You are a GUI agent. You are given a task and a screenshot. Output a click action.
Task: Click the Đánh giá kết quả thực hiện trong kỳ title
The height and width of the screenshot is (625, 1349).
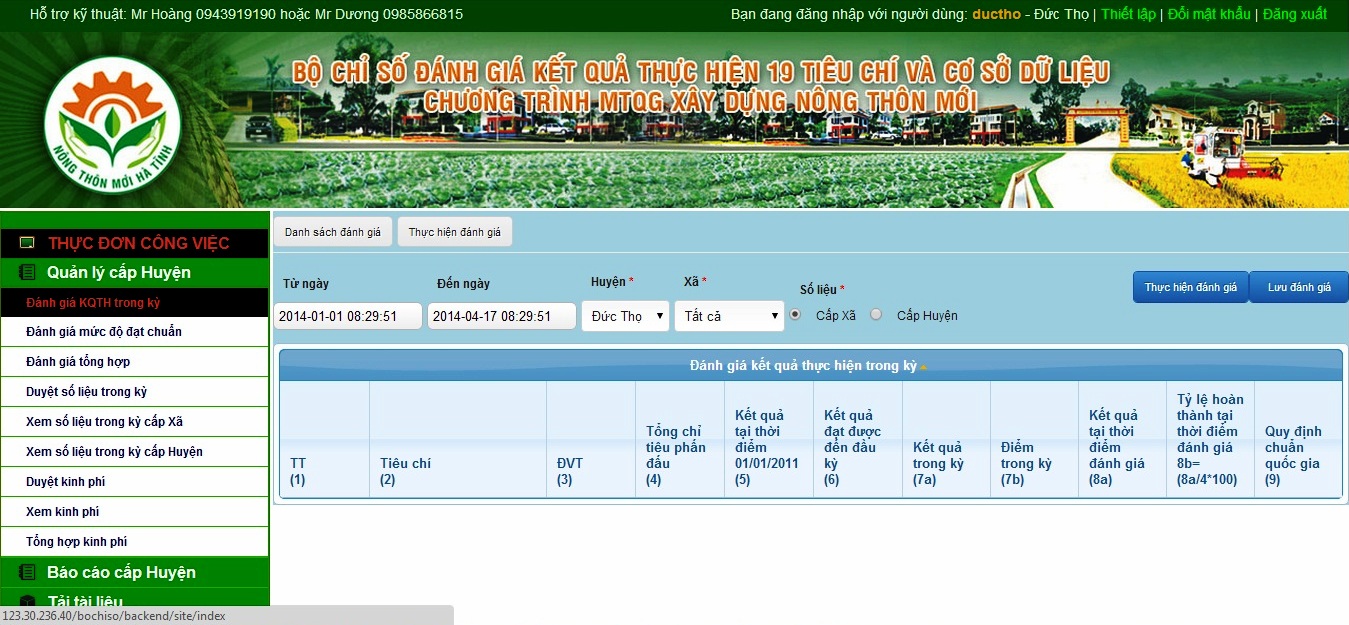803,366
